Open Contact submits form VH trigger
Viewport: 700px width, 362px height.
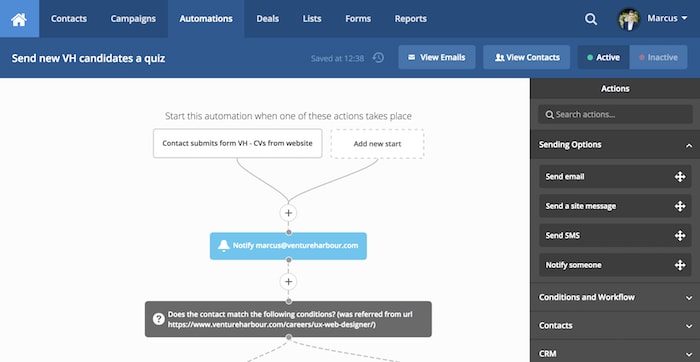pos(238,143)
